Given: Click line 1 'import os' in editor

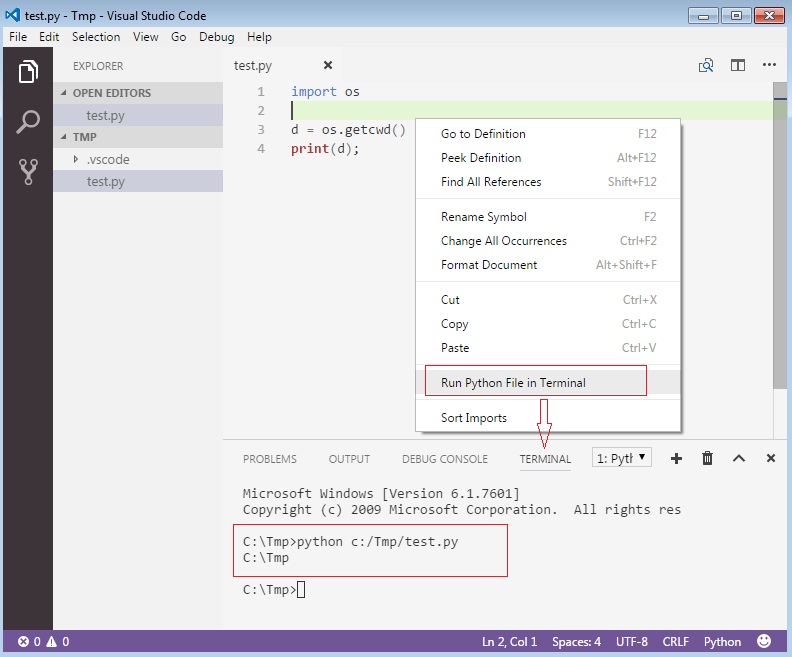Looking at the screenshot, I should point(325,91).
